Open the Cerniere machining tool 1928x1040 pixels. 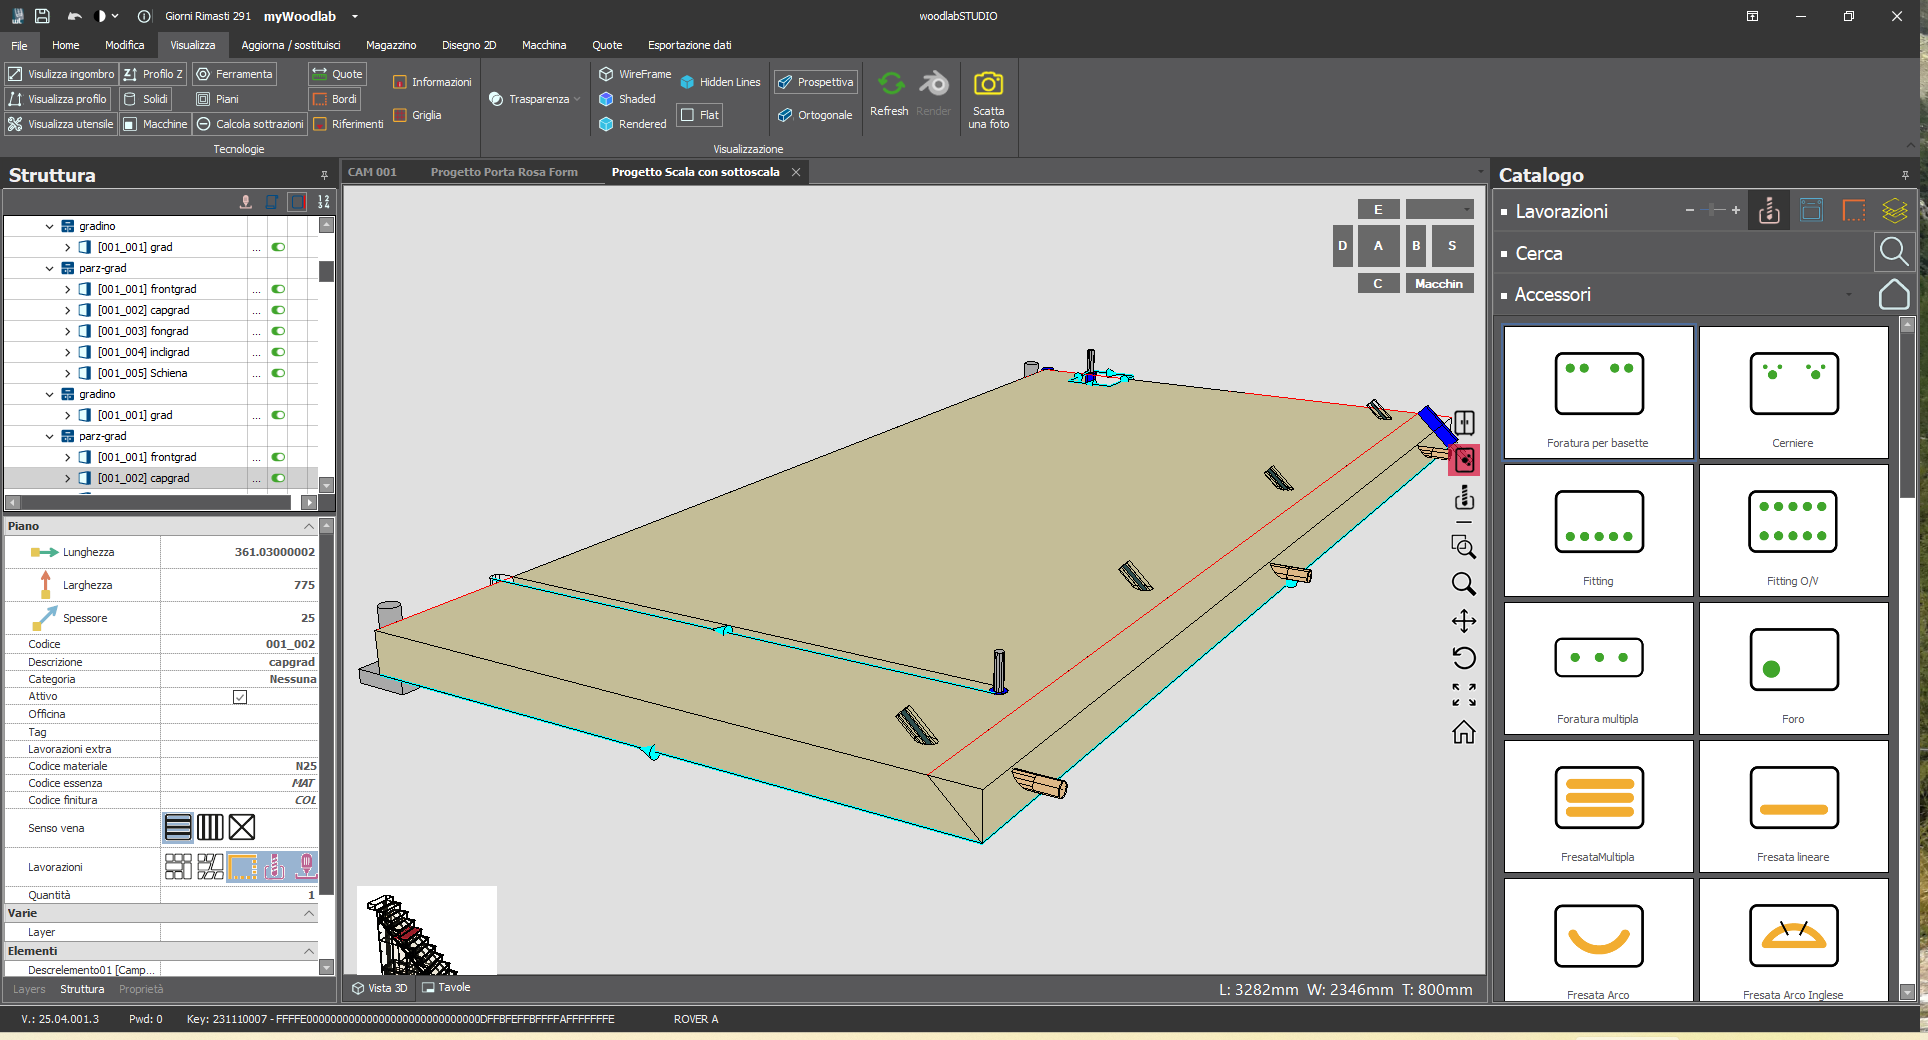[x=1793, y=392]
